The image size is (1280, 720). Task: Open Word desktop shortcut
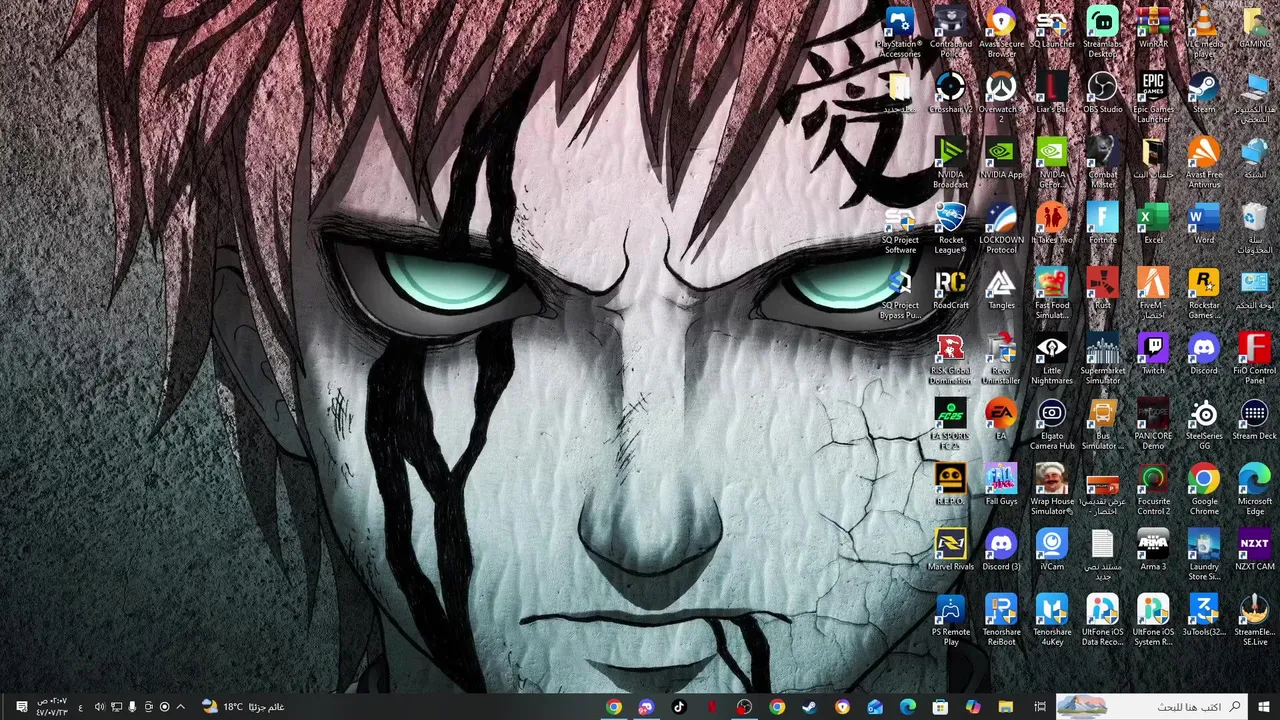1204,224
